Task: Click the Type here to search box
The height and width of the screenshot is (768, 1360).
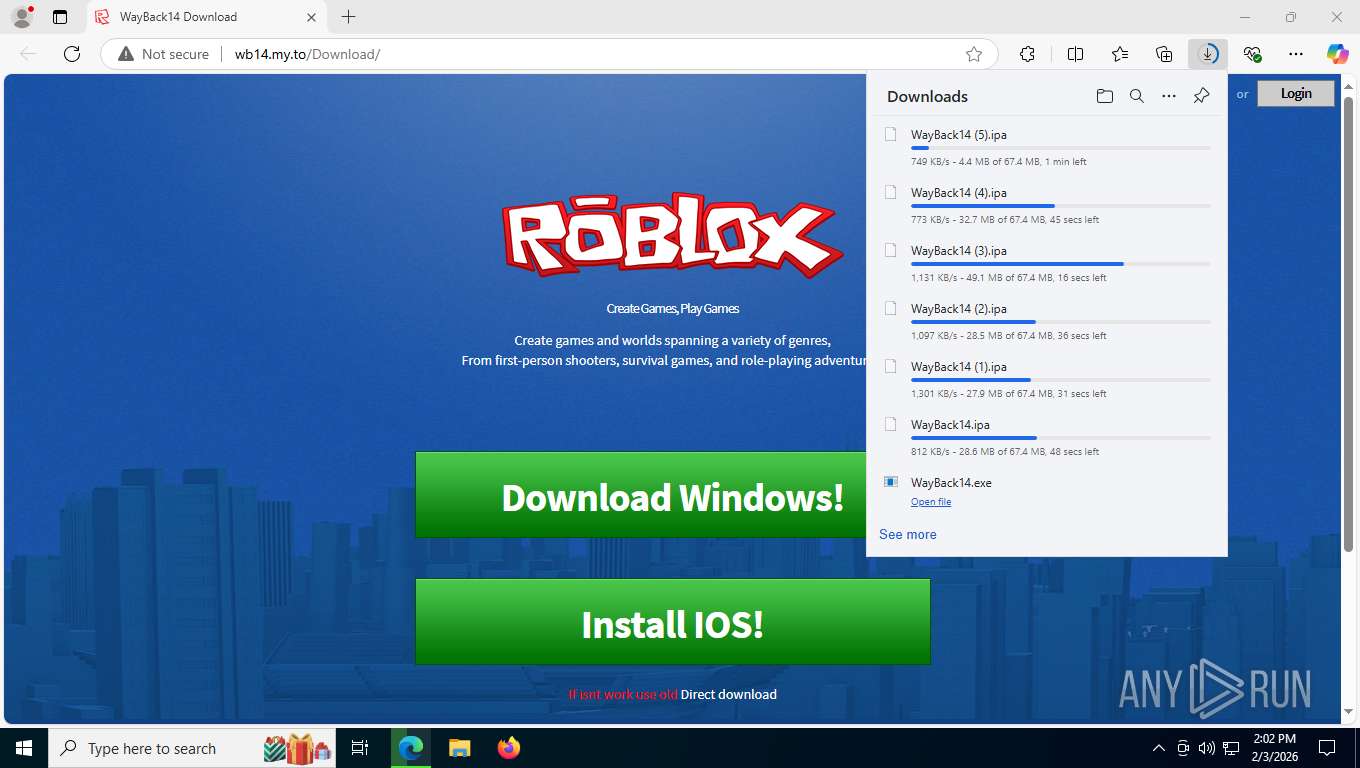Action: coord(194,748)
